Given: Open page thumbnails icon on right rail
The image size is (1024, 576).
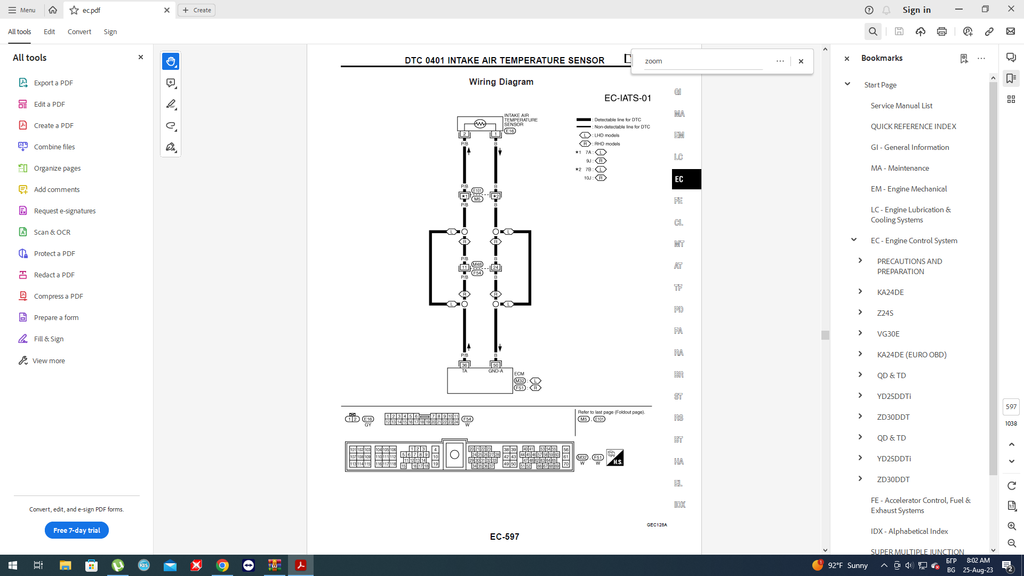Looking at the screenshot, I should 1011,99.
